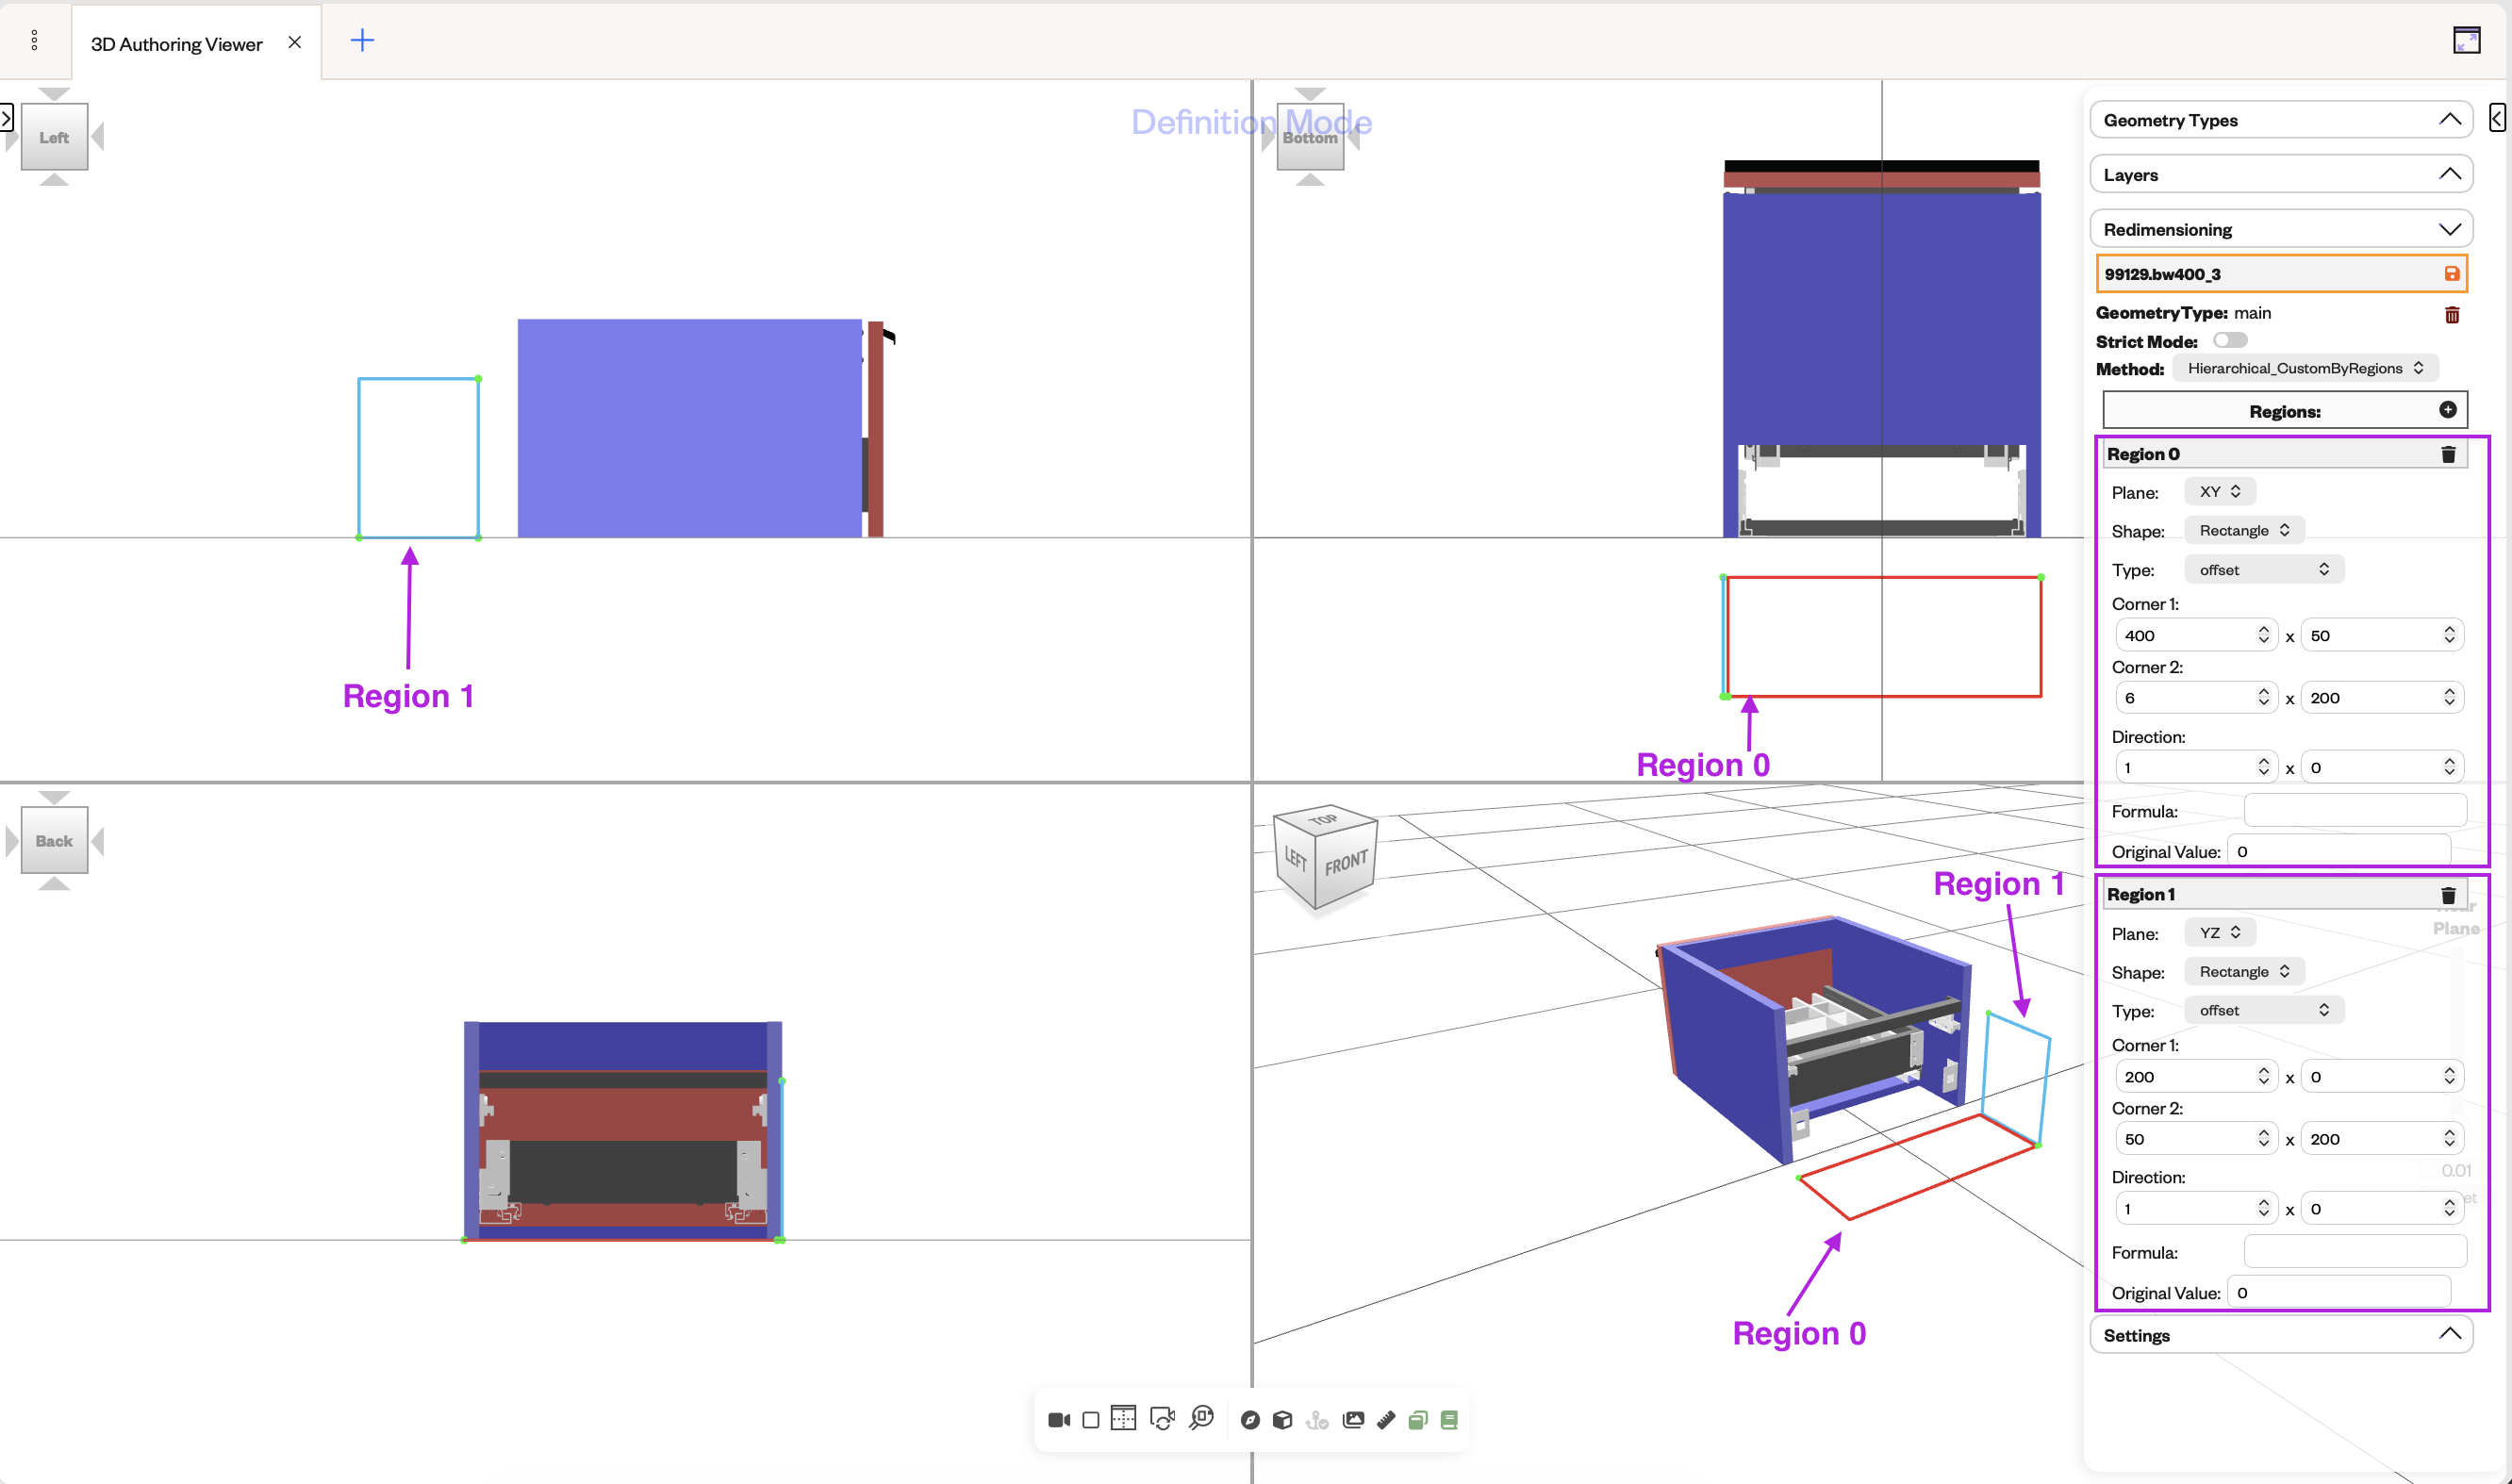Open Region 1 Type dropdown offset
The image size is (2512, 1484).
(2264, 1010)
